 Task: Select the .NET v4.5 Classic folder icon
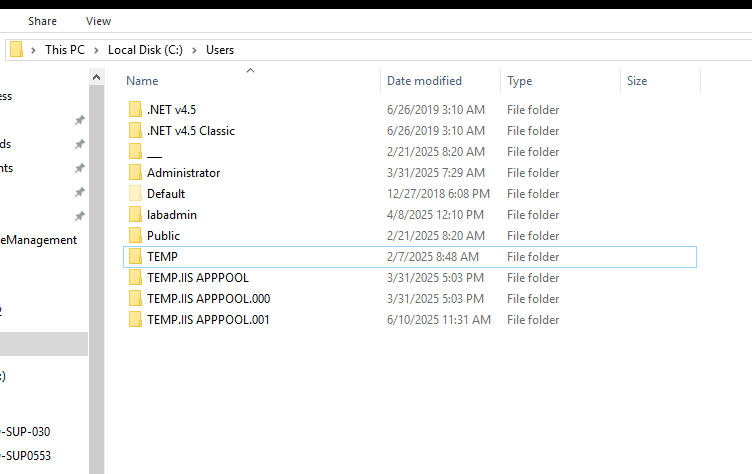point(135,130)
